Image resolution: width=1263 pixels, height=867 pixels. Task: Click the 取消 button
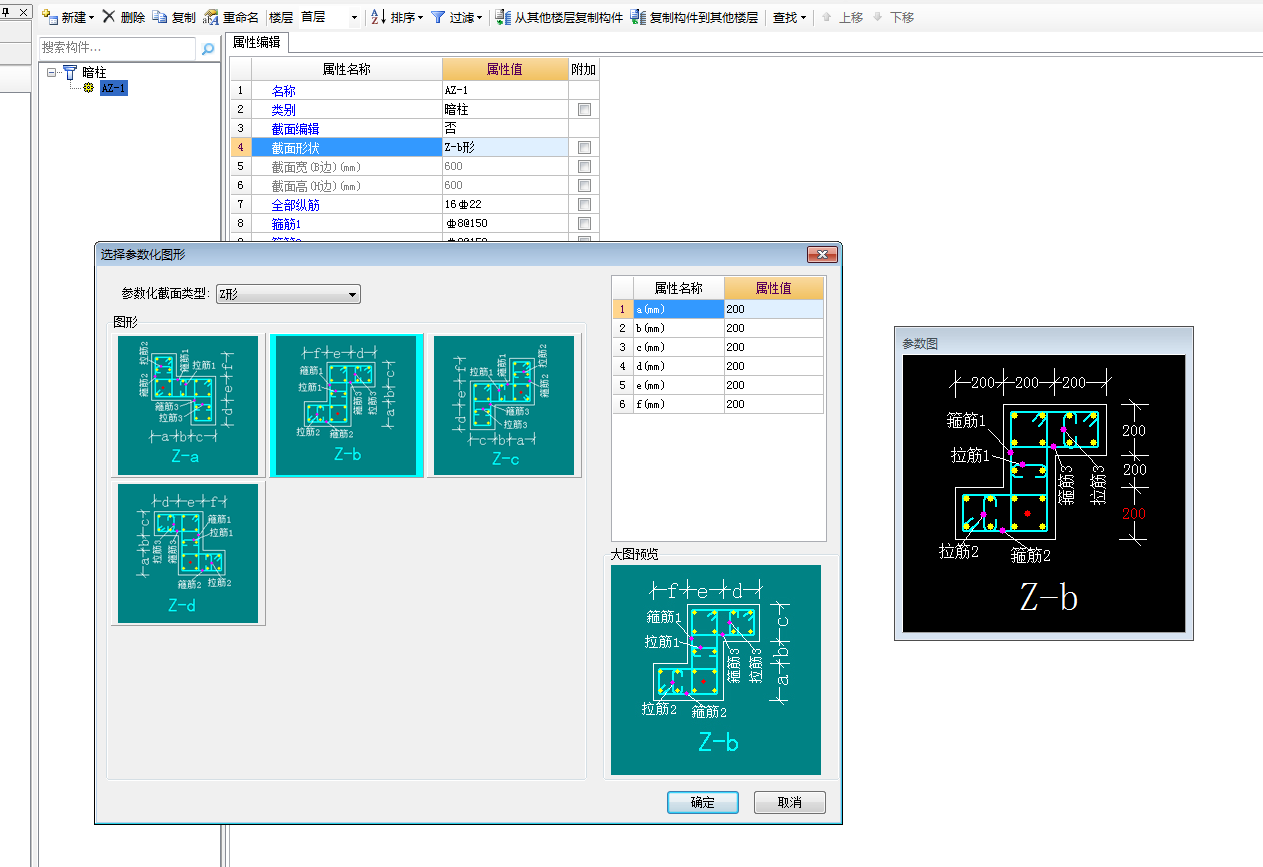[x=790, y=802]
